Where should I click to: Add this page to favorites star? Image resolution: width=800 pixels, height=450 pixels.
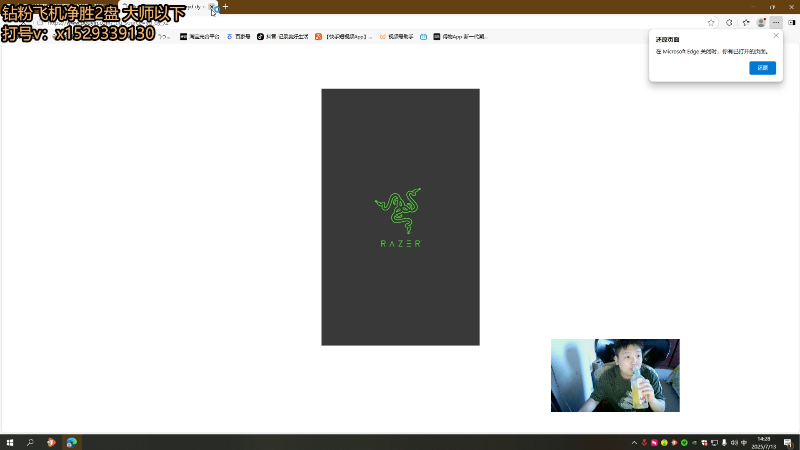tap(711, 22)
